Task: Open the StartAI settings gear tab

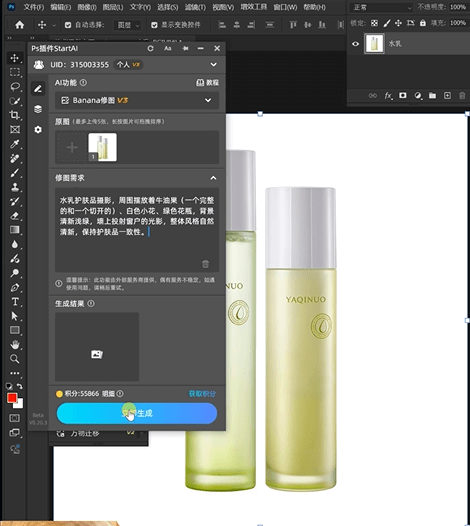Action: (38, 129)
